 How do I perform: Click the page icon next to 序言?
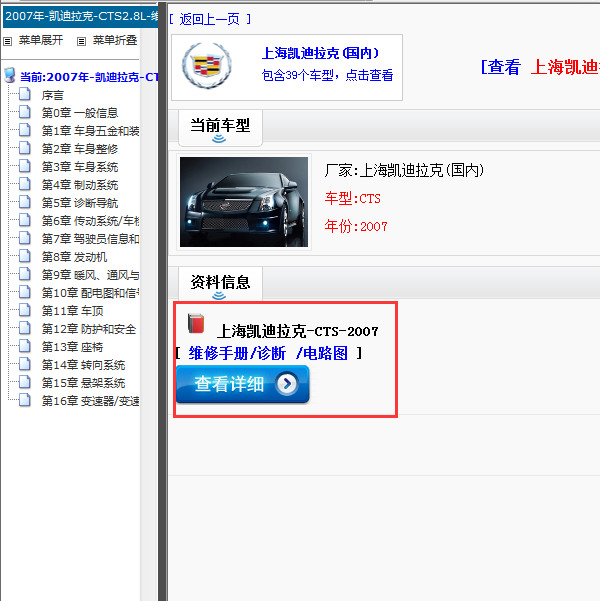tap(26, 95)
